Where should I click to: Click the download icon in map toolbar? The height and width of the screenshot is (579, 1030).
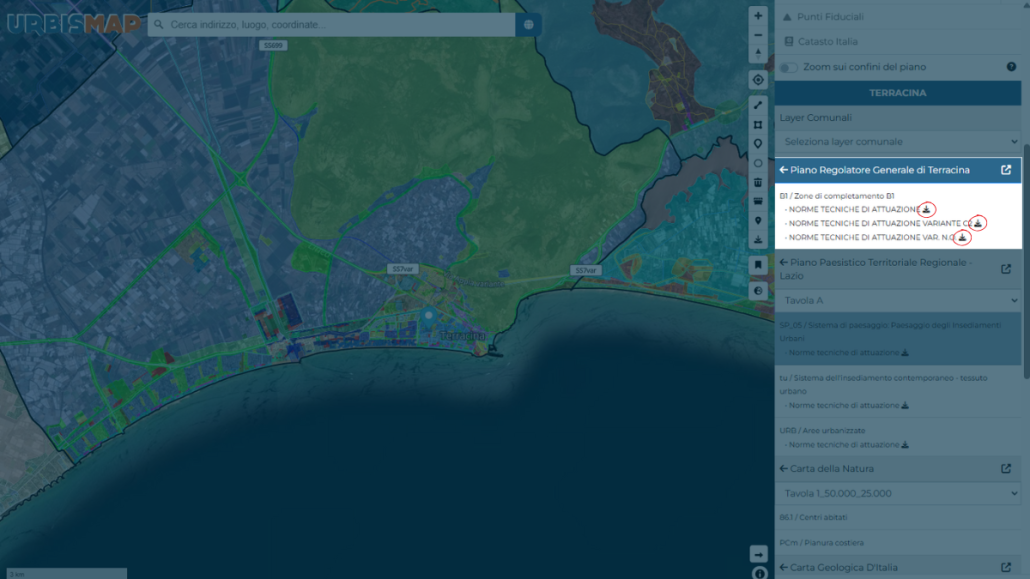(758, 240)
